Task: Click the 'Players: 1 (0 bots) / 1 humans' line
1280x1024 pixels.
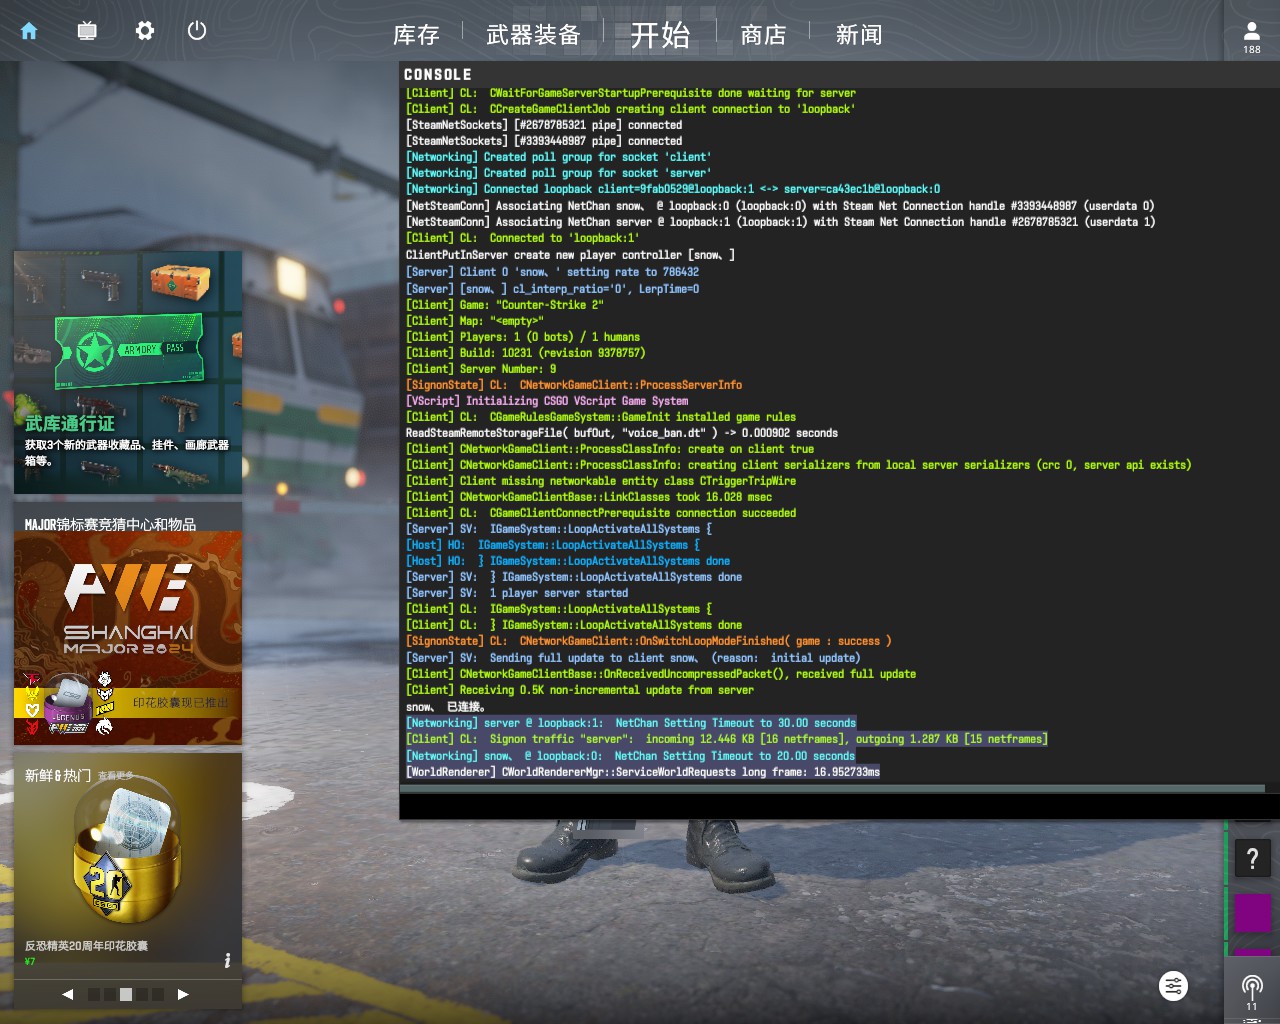Action: (x=523, y=337)
